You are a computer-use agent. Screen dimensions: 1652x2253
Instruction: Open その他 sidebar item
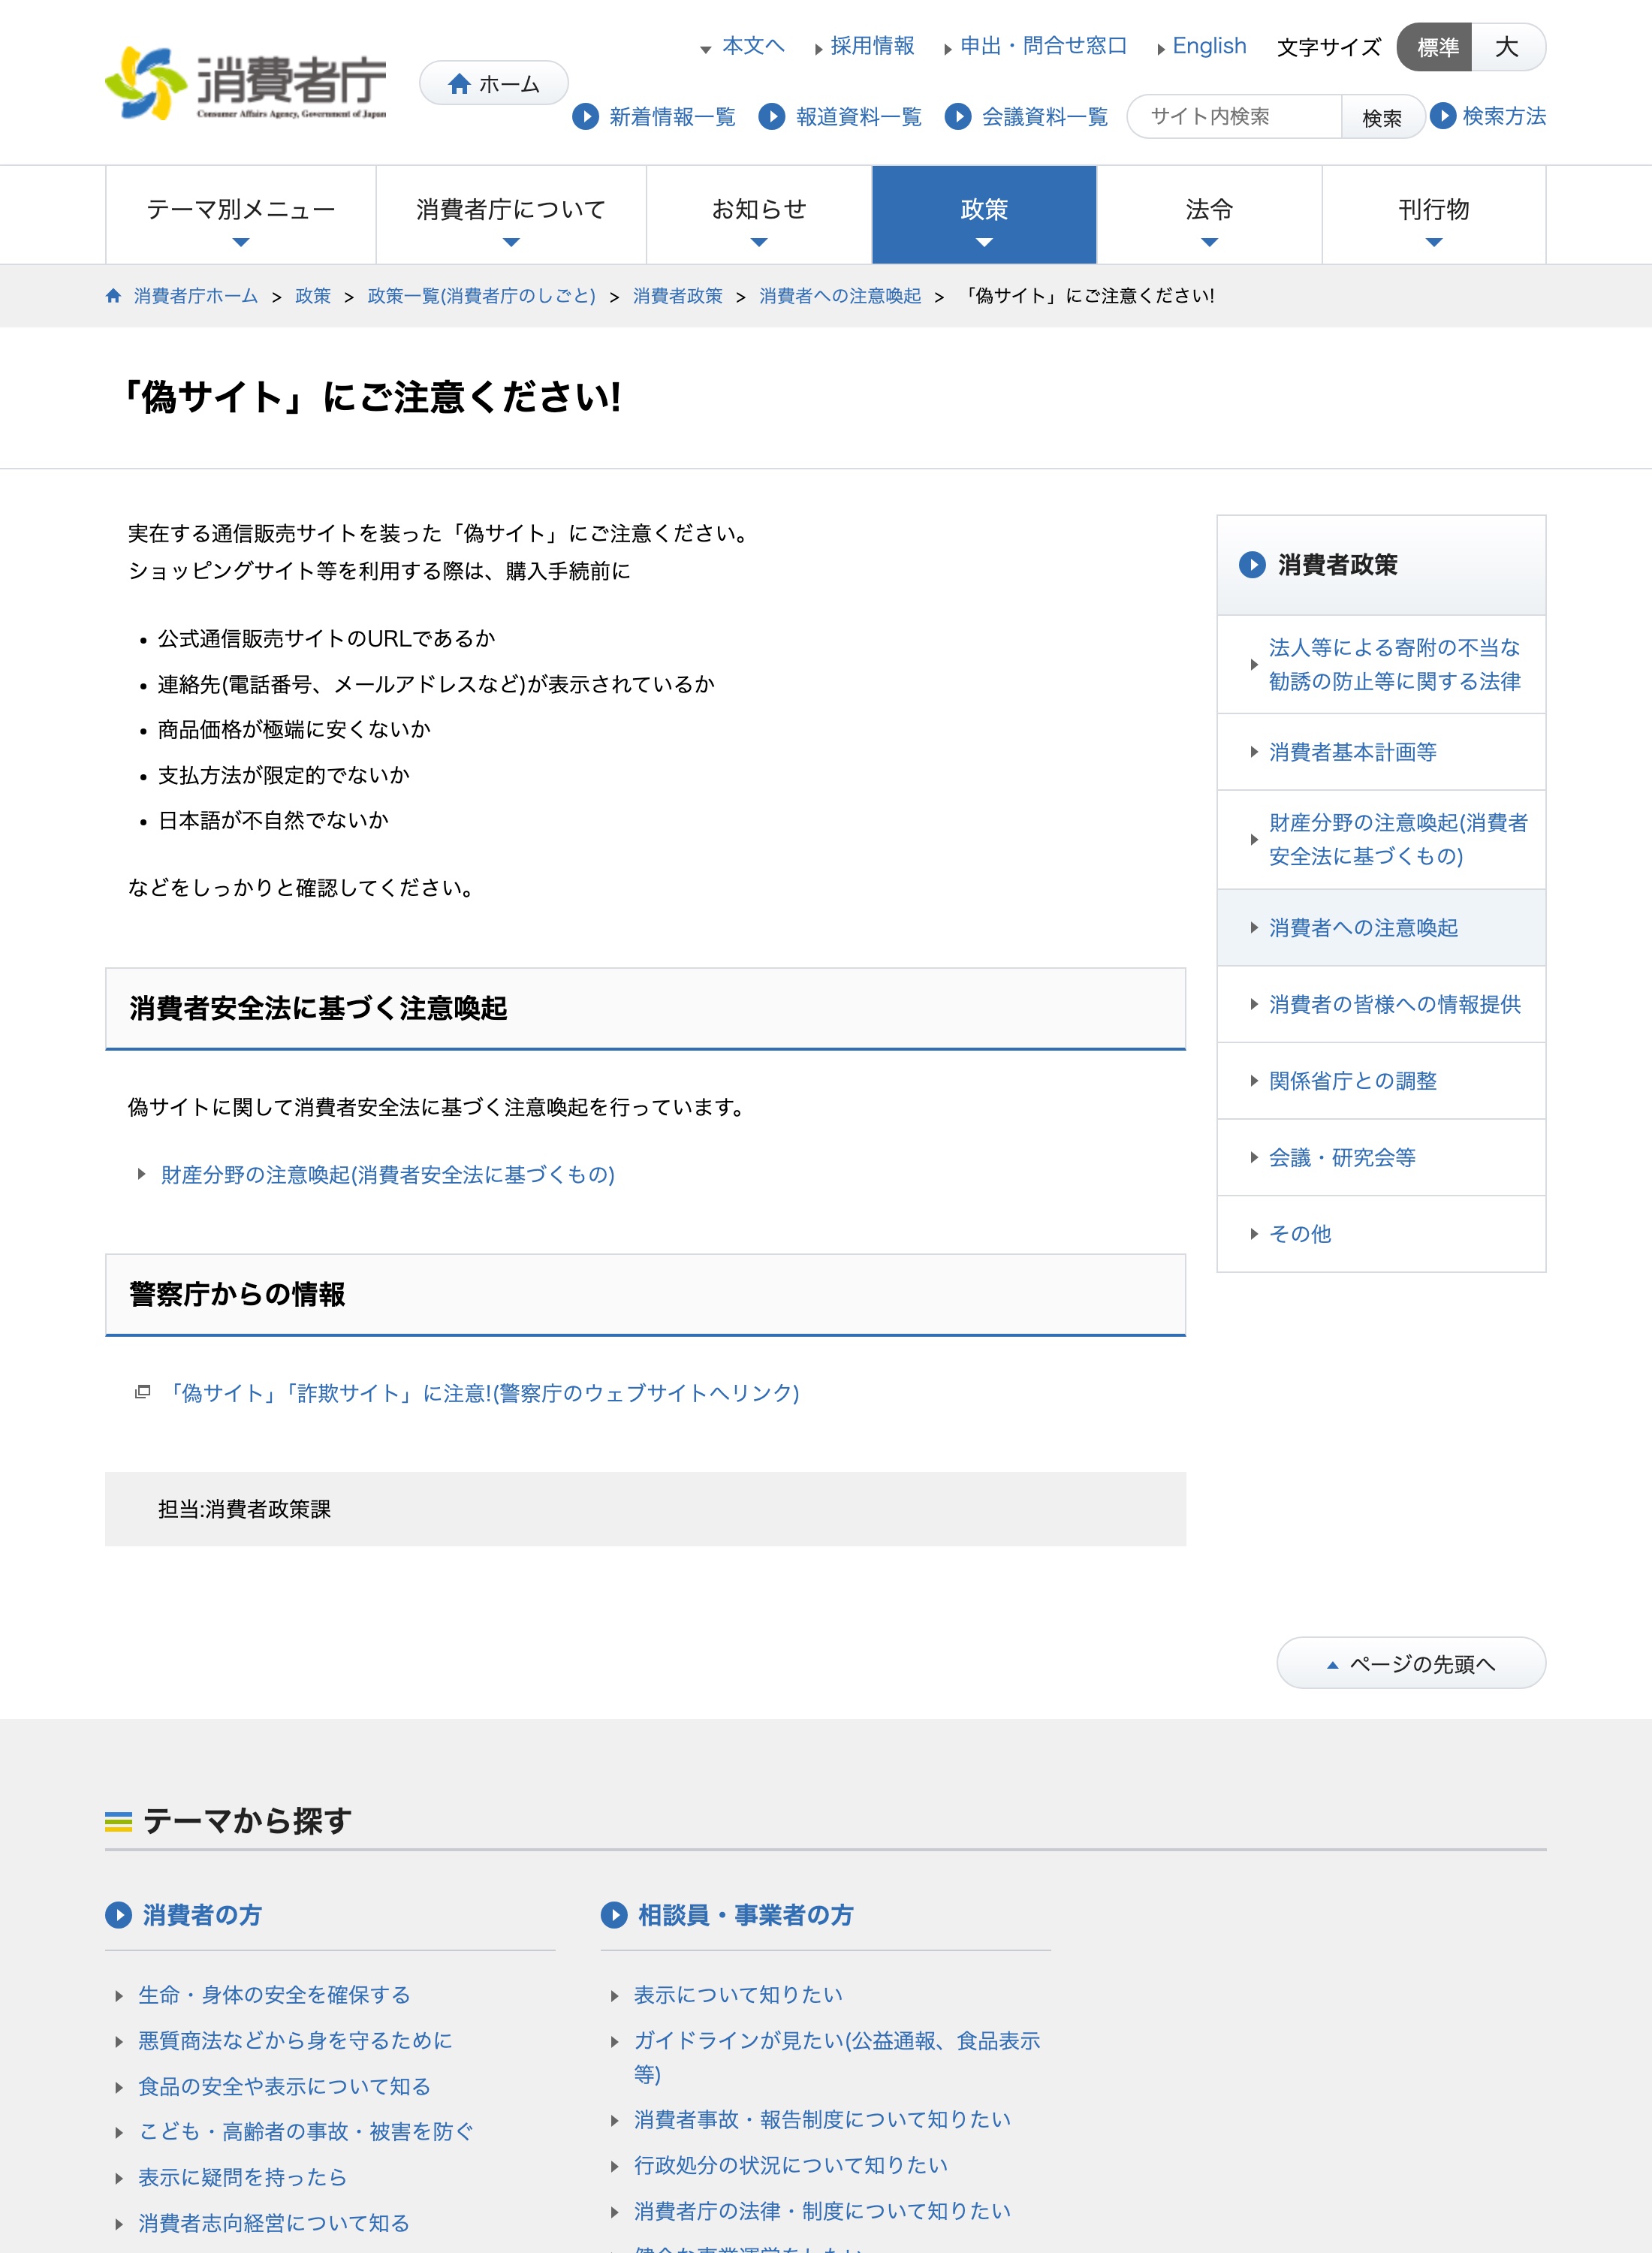click(x=1381, y=1234)
